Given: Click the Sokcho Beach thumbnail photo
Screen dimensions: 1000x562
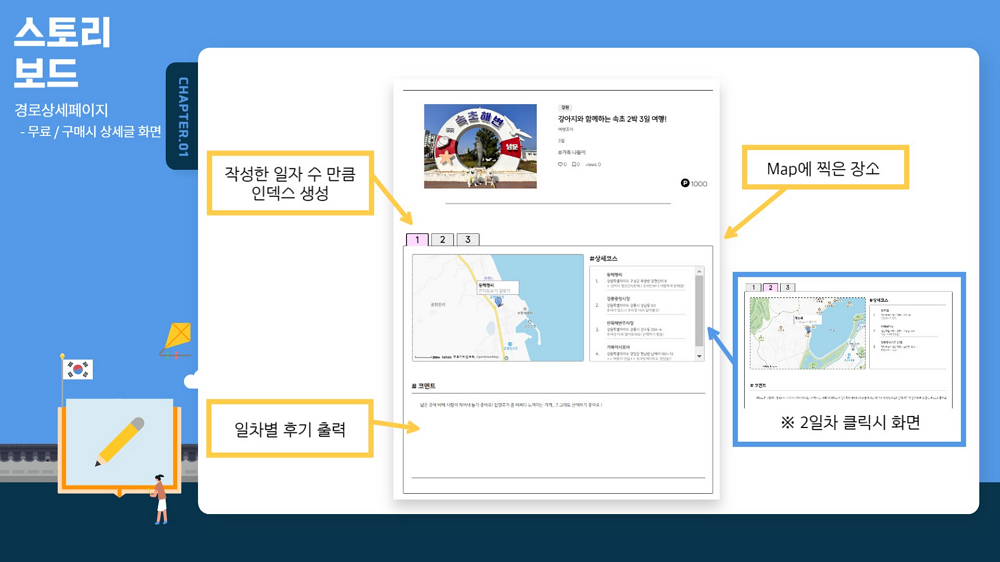Looking at the screenshot, I should coord(480,146).
